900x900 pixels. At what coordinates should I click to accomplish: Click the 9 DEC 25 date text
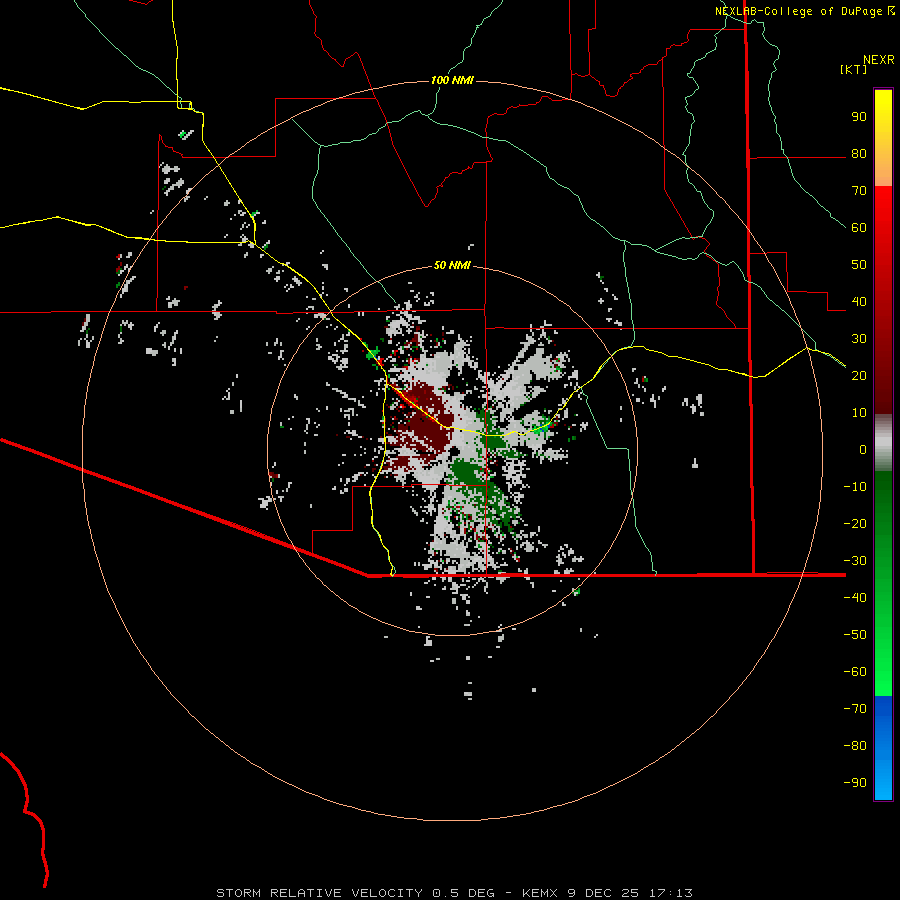click(603, 893)
